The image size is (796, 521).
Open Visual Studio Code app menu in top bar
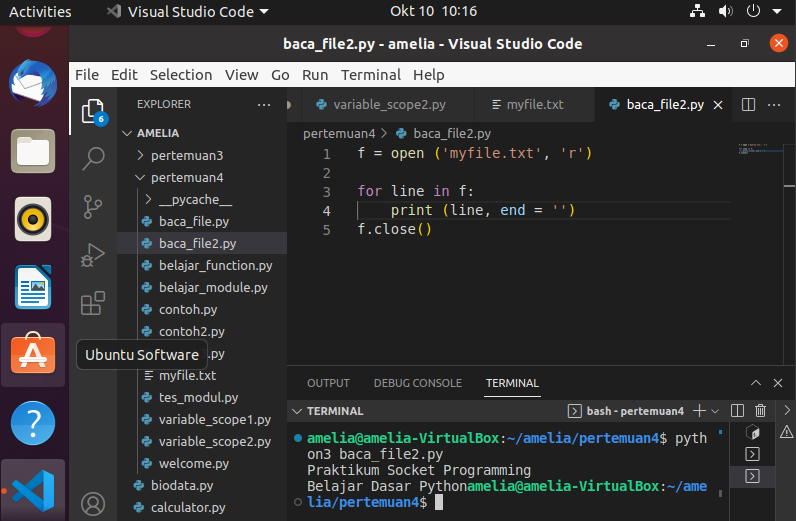(x=187, y=11)
